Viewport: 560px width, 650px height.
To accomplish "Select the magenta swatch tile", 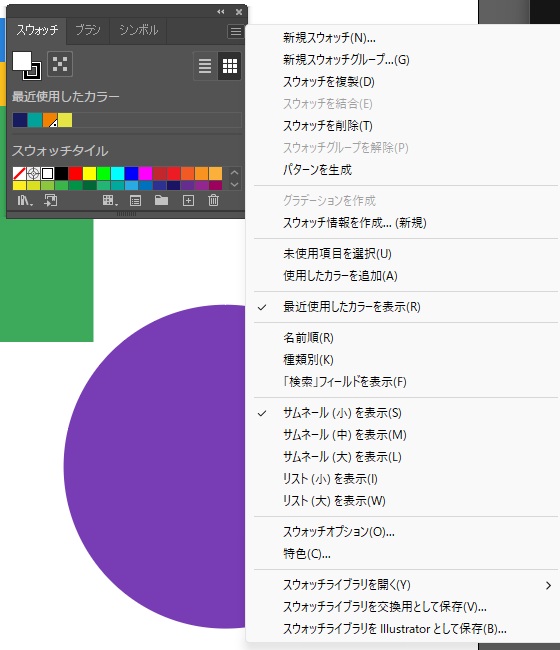I will [145, 173].
